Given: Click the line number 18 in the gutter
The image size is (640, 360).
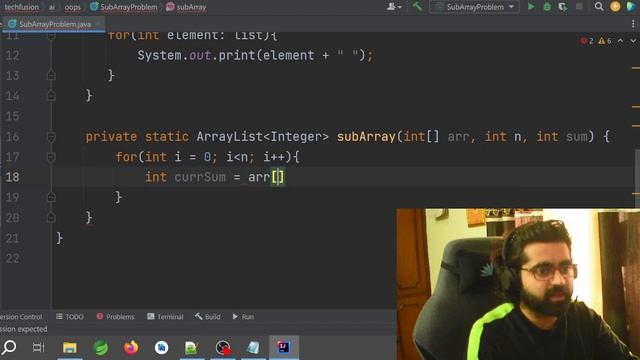Looking at the screenshot, I should point(13,177).
